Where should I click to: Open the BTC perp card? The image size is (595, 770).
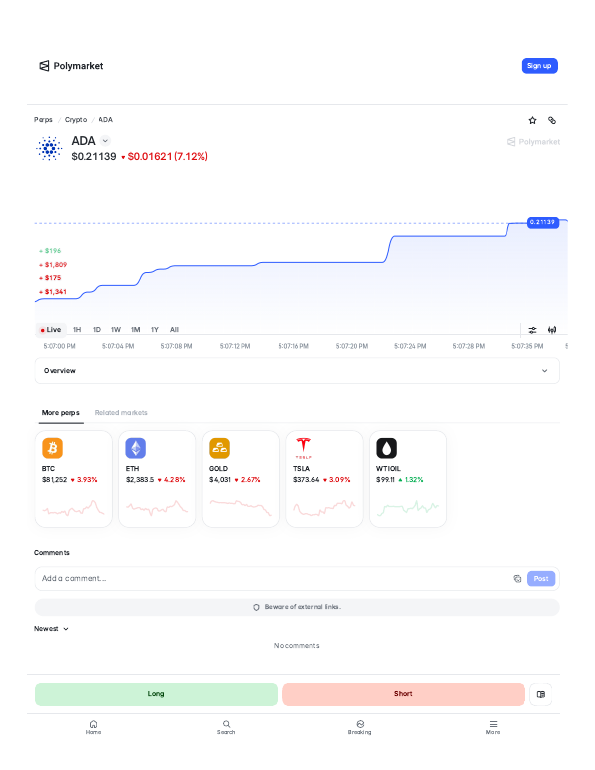coord(74,479)
